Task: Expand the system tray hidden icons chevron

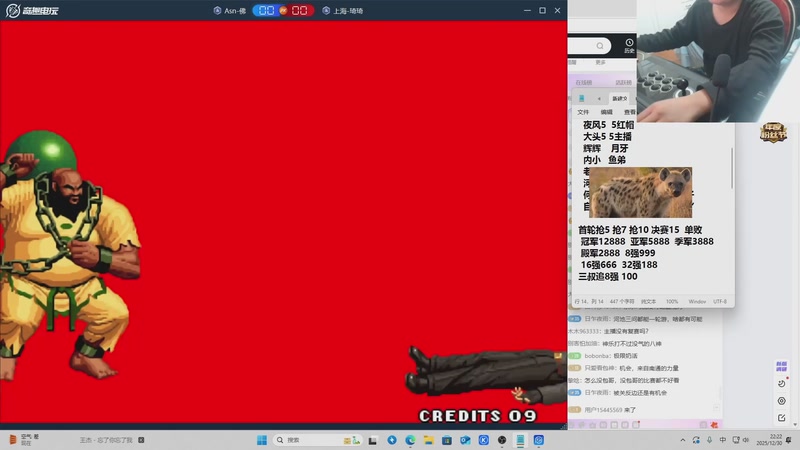Action: (x=682, y=440)
